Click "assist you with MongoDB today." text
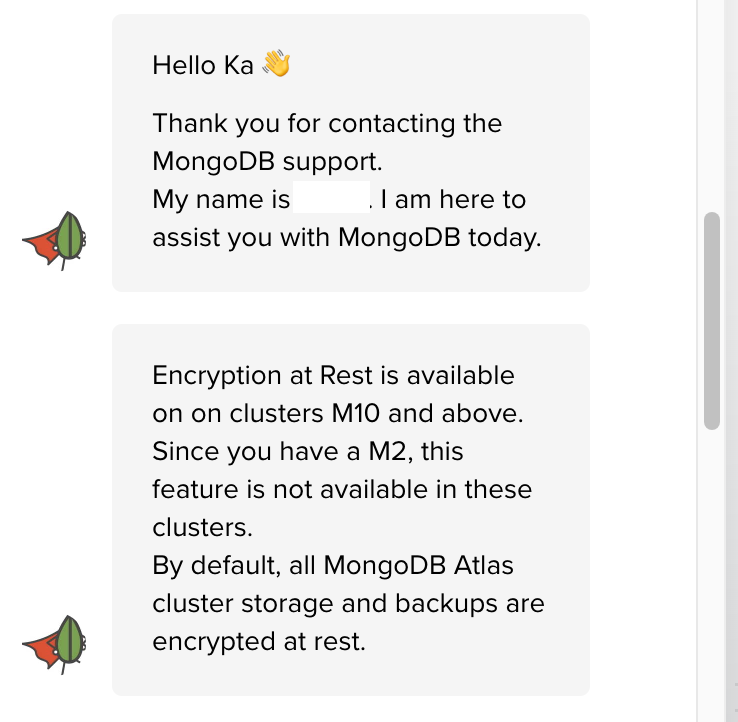This screenshot has width=738, height=722. tap(346, 238)
